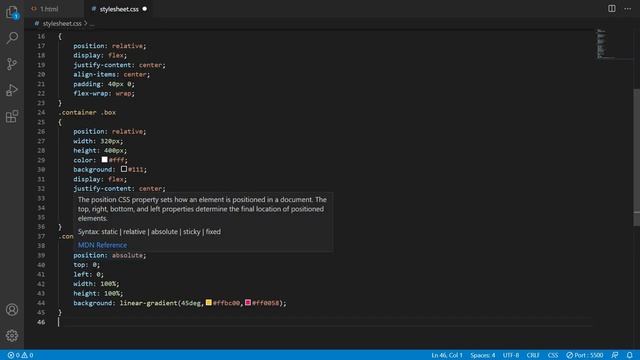Image resolution: width=640 pixels, height=360 pixels.
Task: Click the 'position: absolute;' line
Action: pyautogui.click(x=109, y=255)
